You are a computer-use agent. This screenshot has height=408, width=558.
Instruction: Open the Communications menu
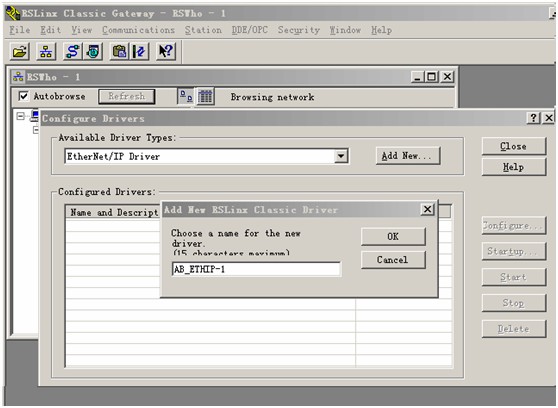pyautogui.click(x=138, y=30)
